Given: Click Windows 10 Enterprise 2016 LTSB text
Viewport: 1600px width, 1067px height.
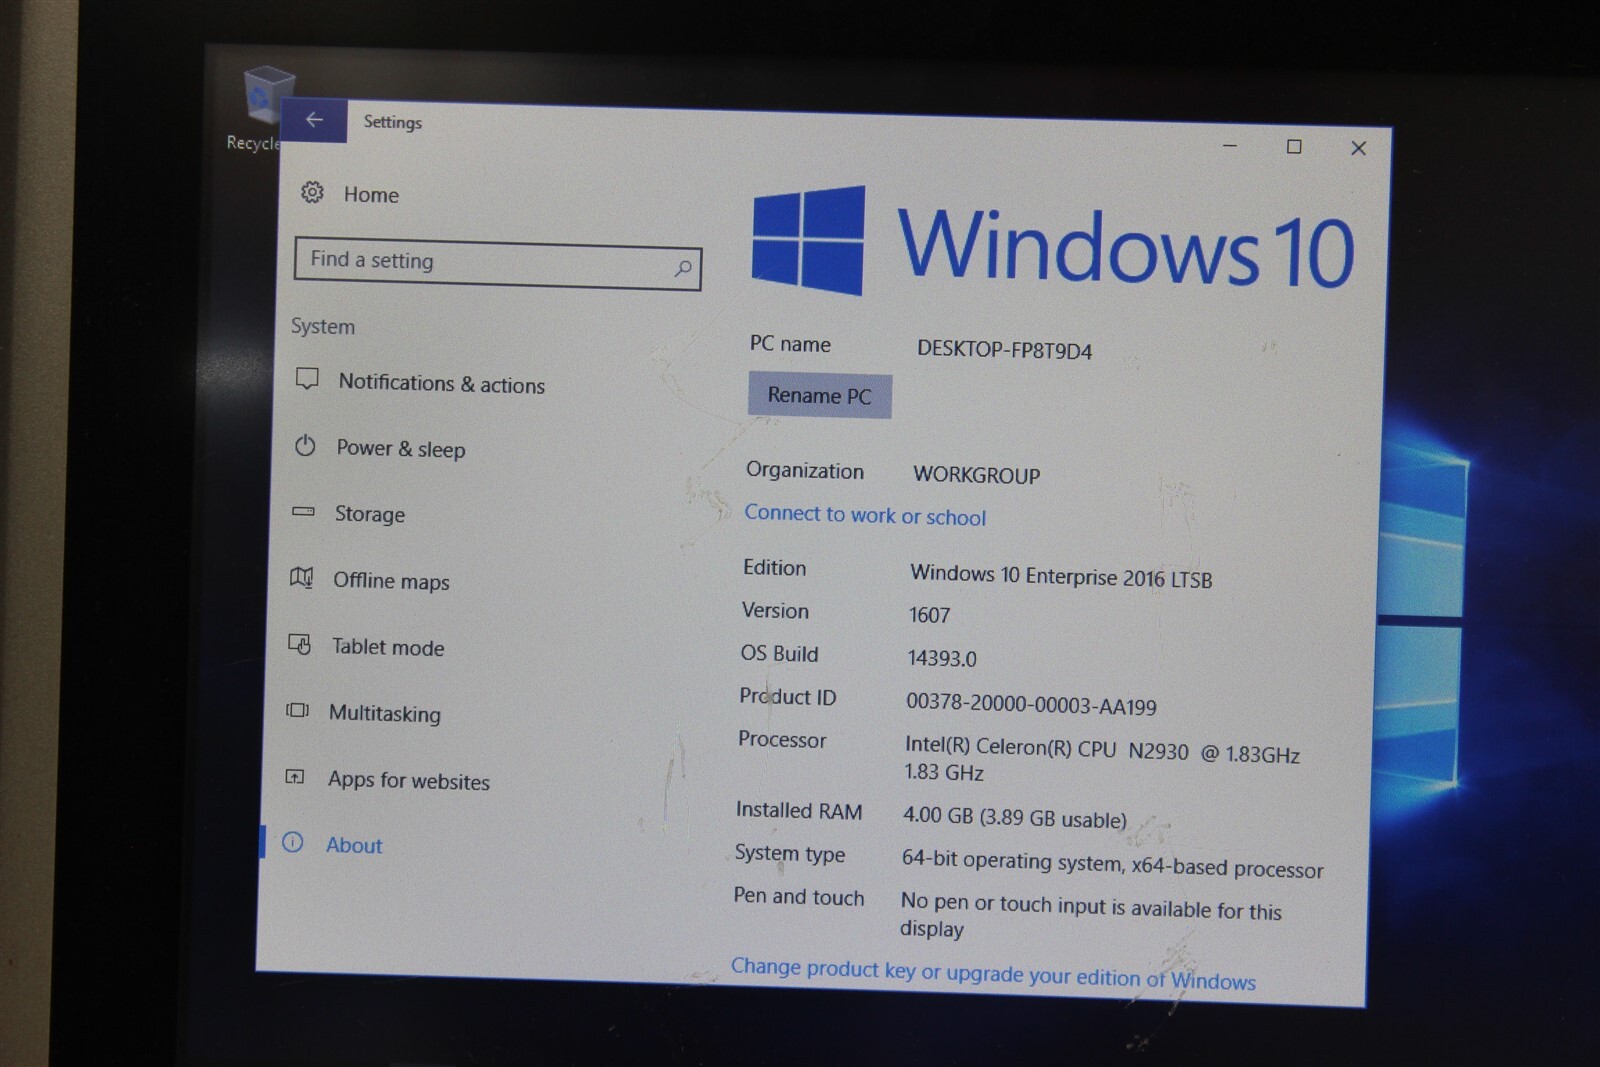Looking at the screenshot, I should [1061, 576].
